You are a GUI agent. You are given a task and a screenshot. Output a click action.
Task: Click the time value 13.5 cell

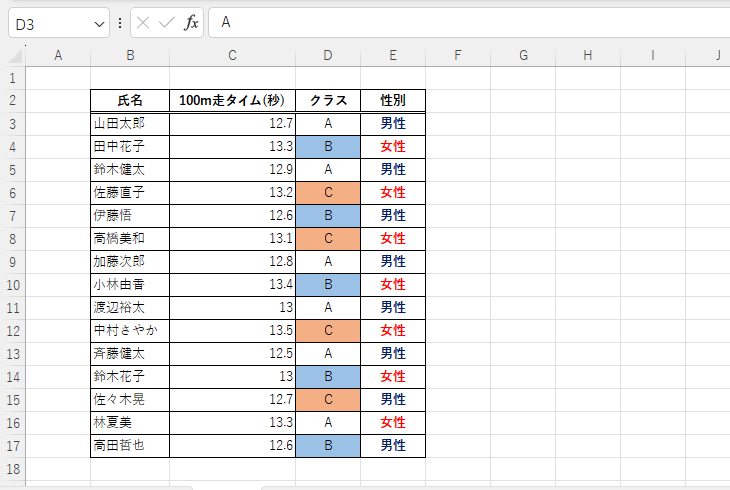pos(232,331)
